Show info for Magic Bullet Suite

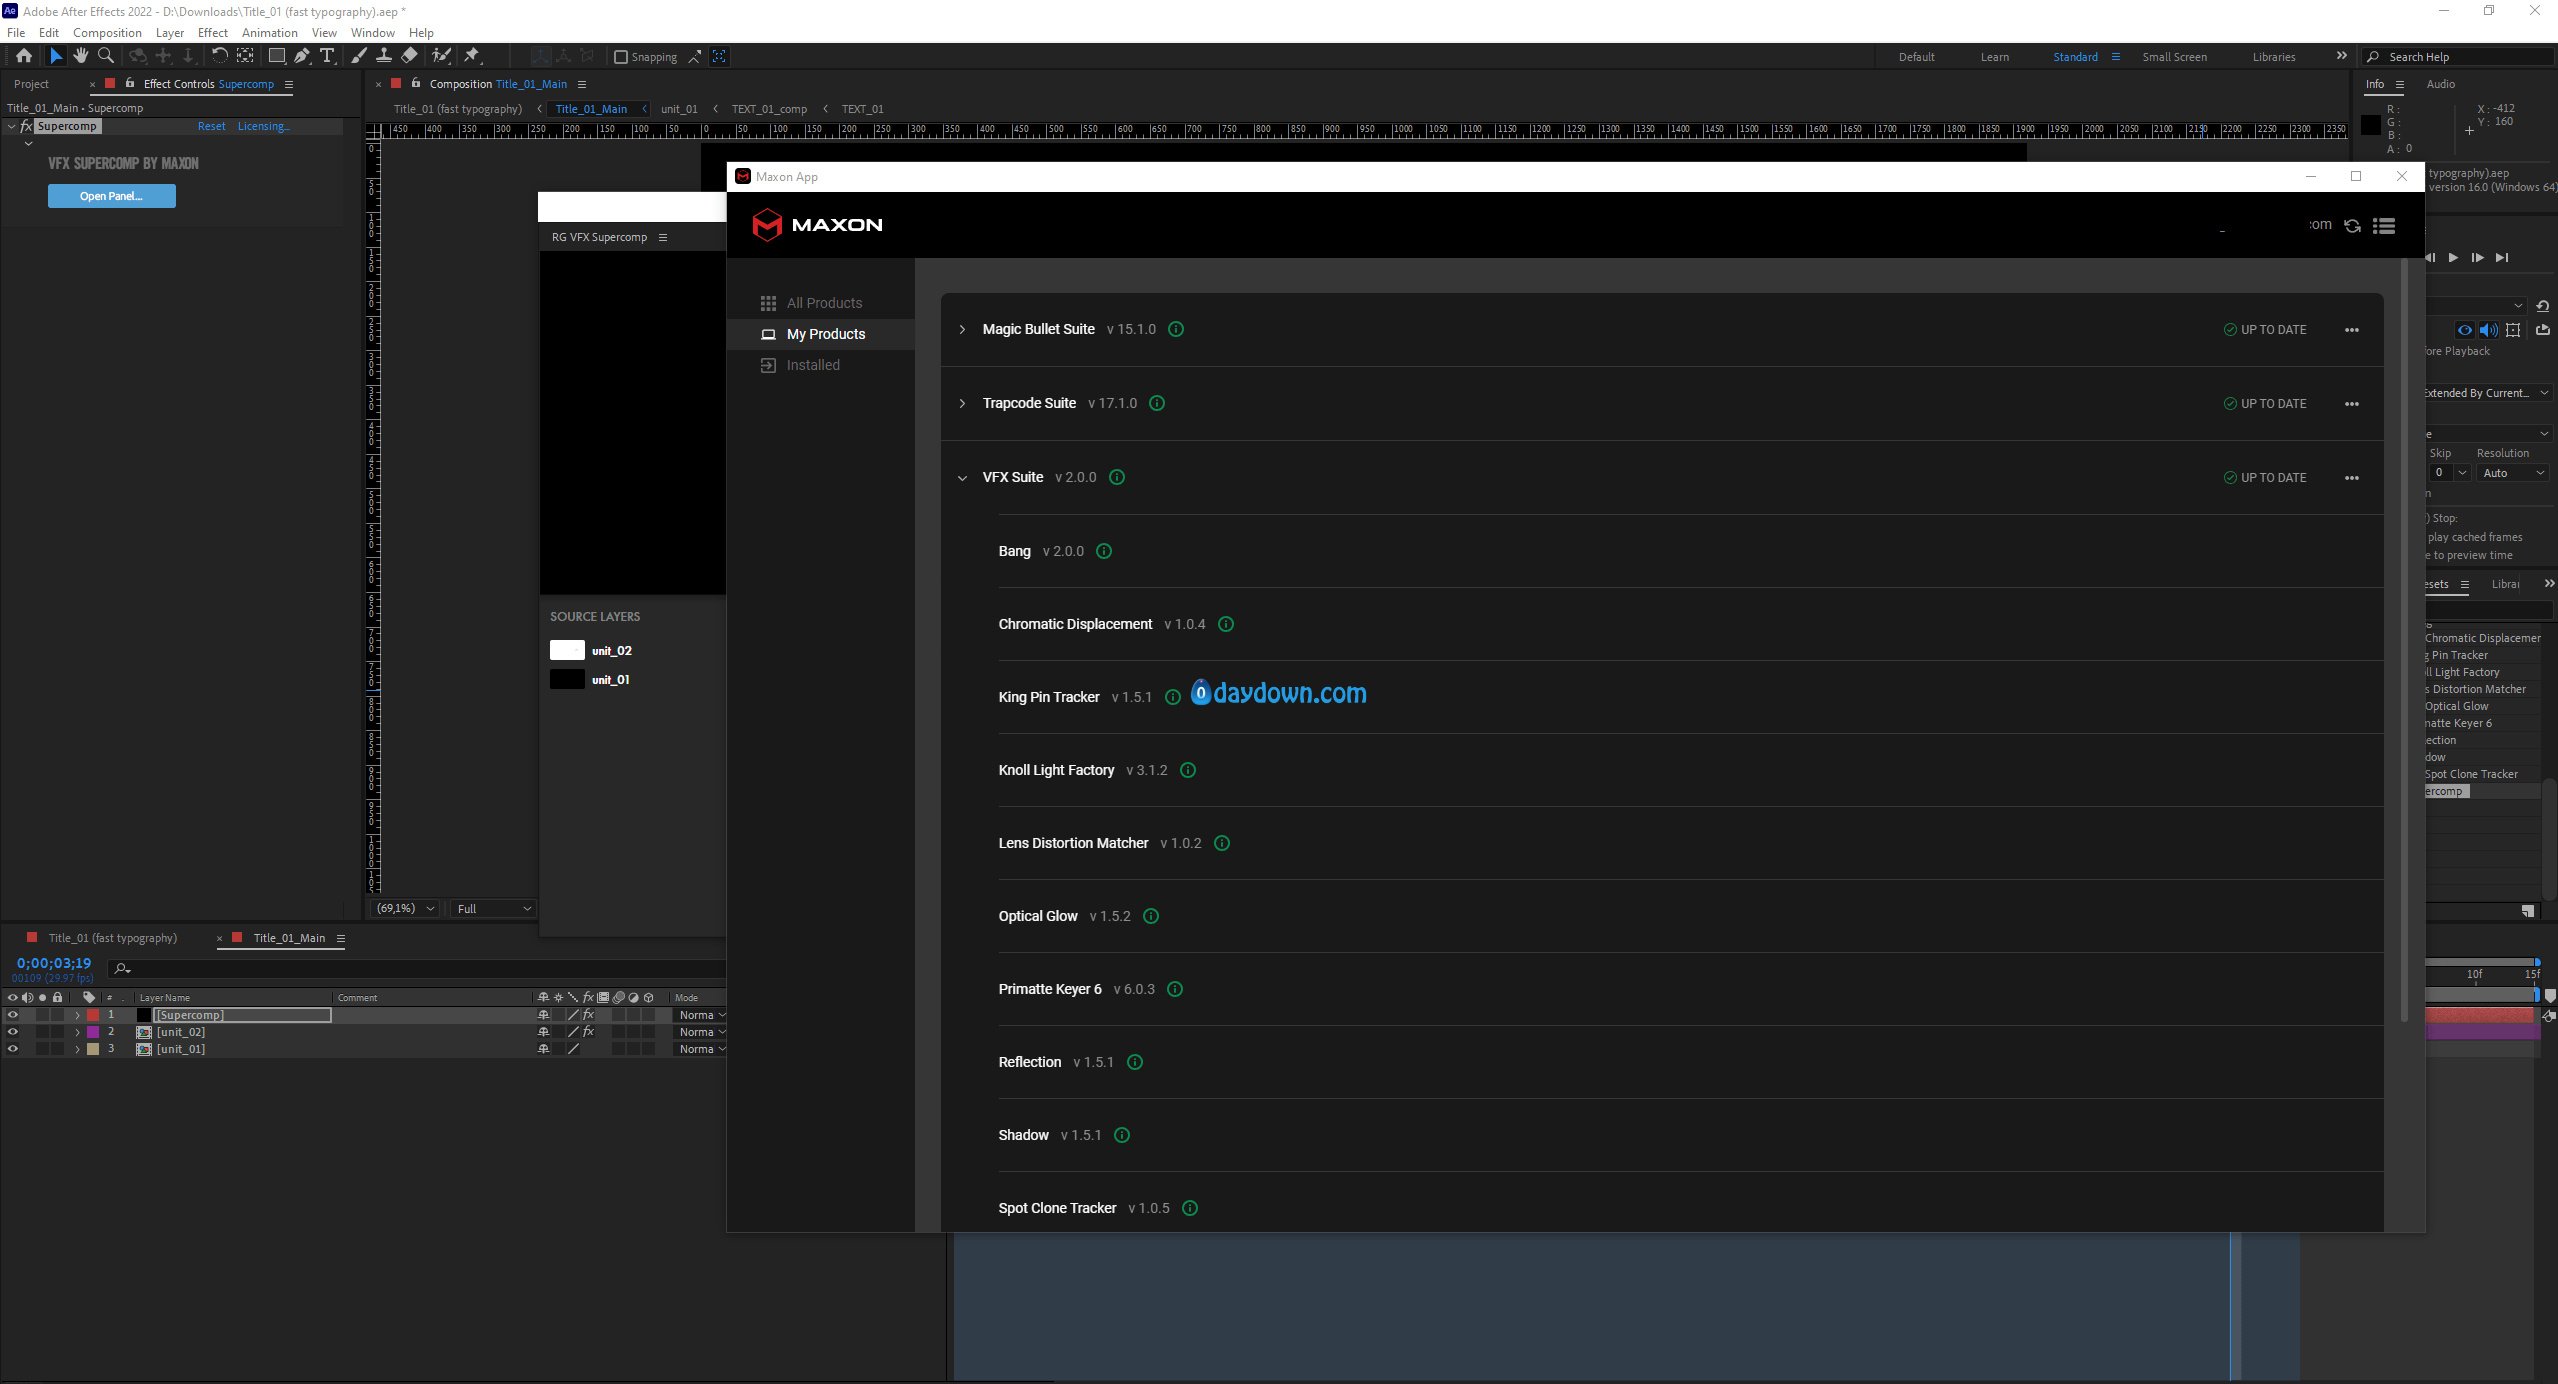[1176, 329]
